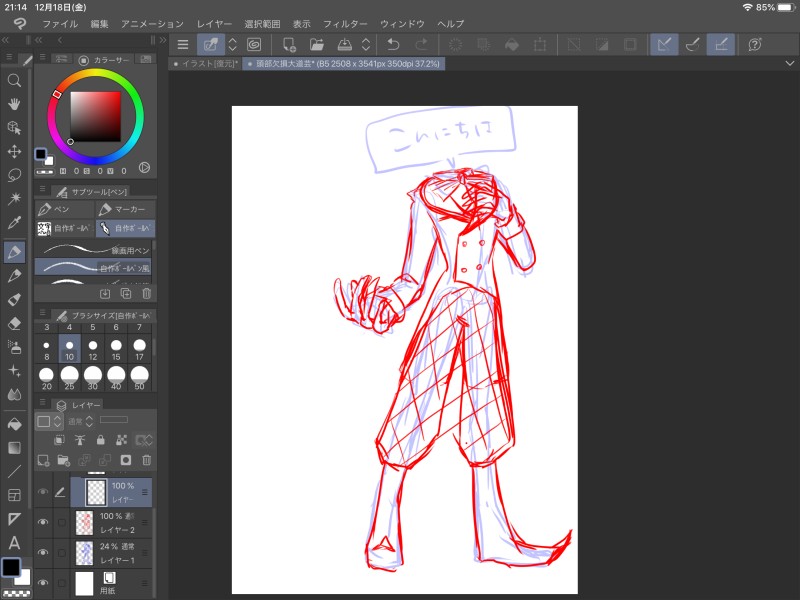The width and height of the screenshot is (800, 600).
Task: Expand the layer palette color stepper
Action: tap(58, 421)
